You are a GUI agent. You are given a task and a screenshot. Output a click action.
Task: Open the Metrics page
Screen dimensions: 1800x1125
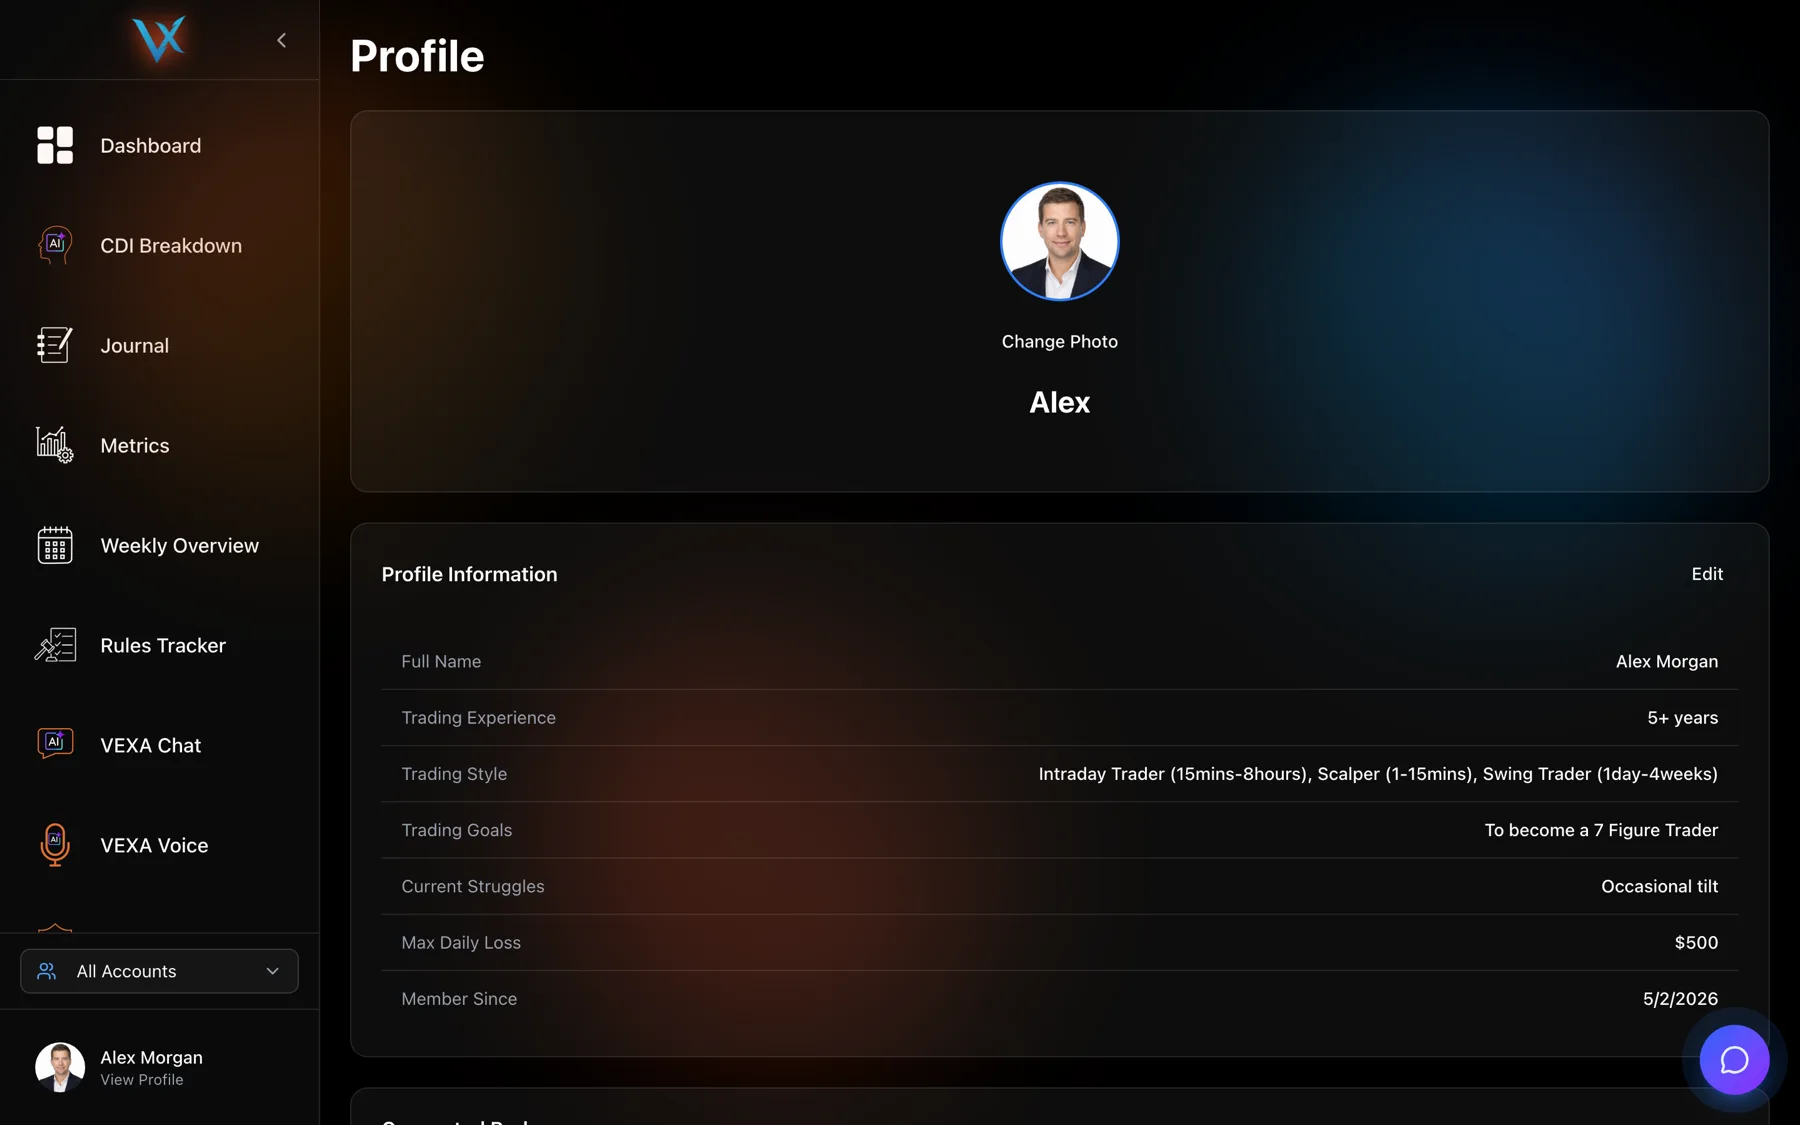pyautogui.click(x=135, y=446)
